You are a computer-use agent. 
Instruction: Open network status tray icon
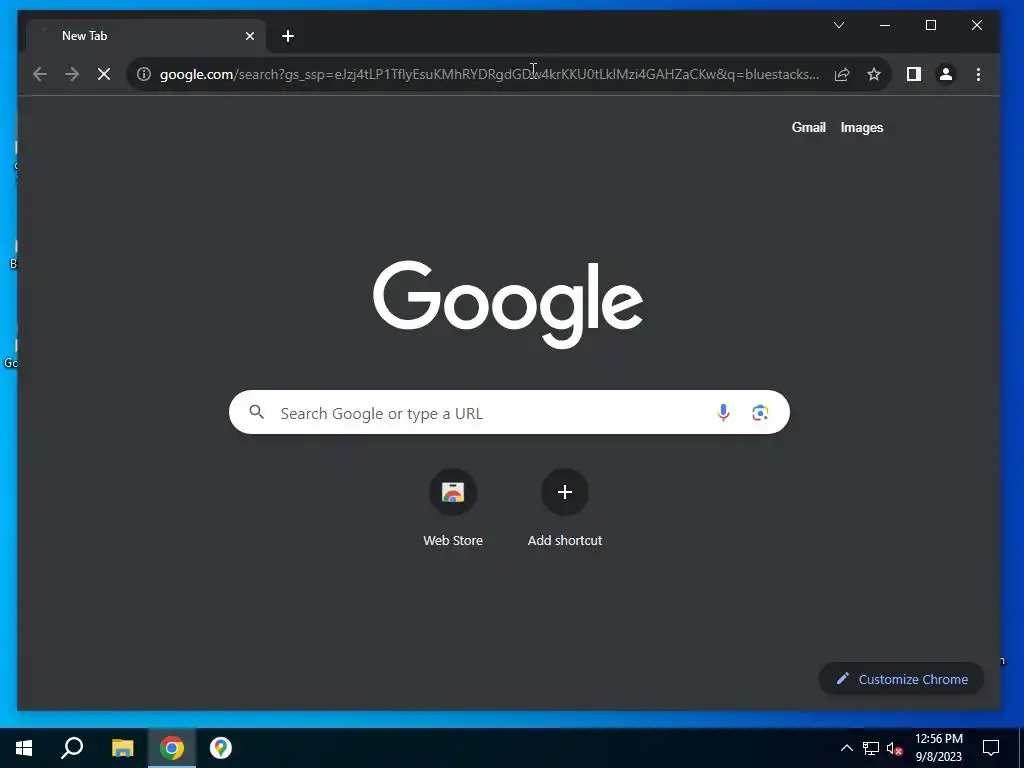click(871, 748)
